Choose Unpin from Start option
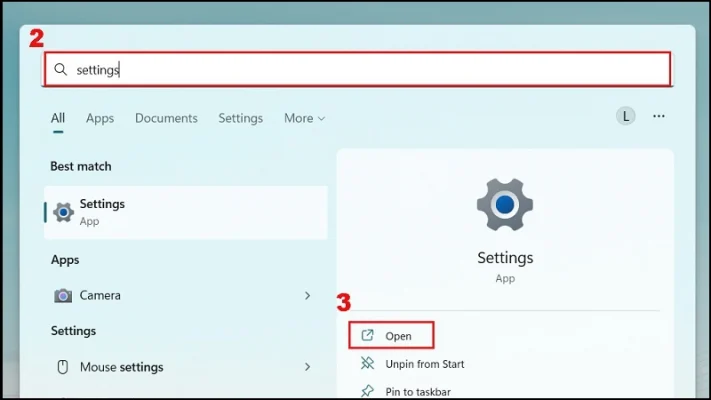This screenshot has width=711, height=400. tap(424, 364)
